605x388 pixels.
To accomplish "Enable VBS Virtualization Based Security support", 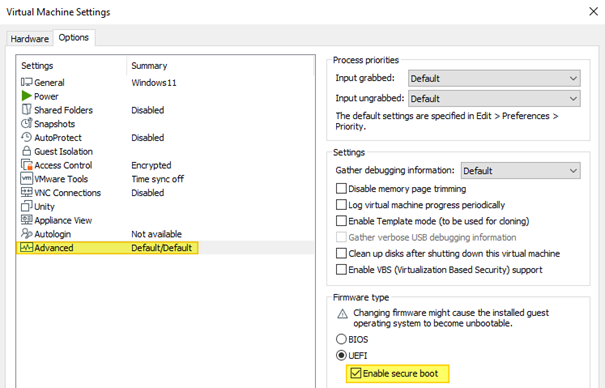I will coord(341,269).
